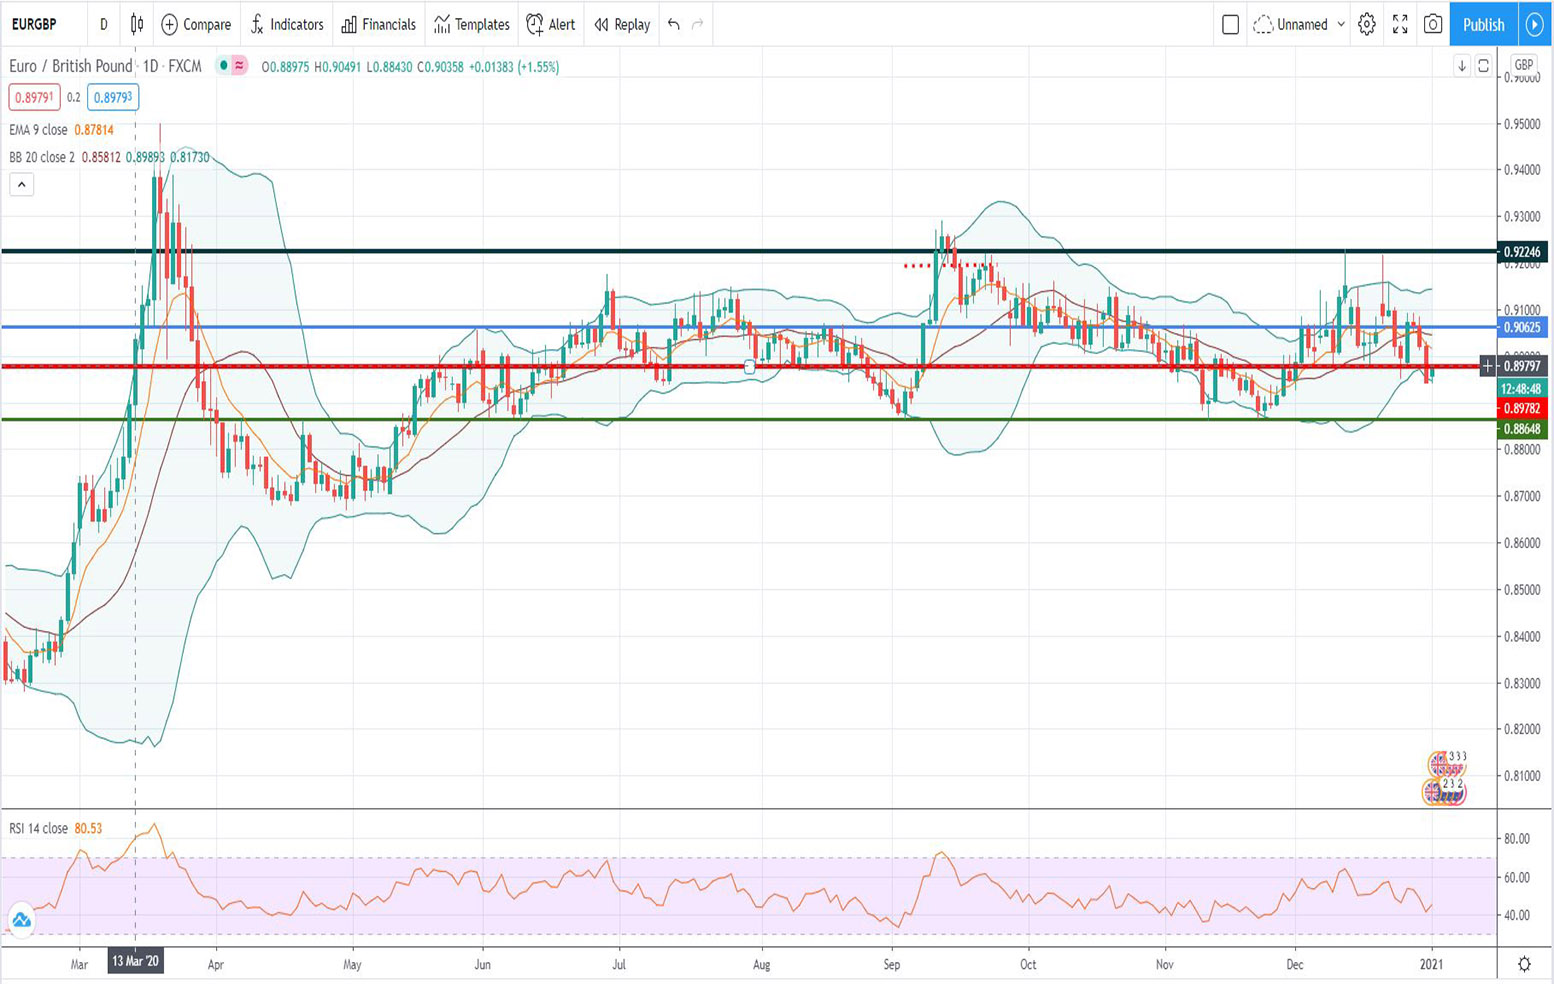Viewport: 1554px width, 984px height.
Task: Open the Templates menu
Action: tap(472, 24)
